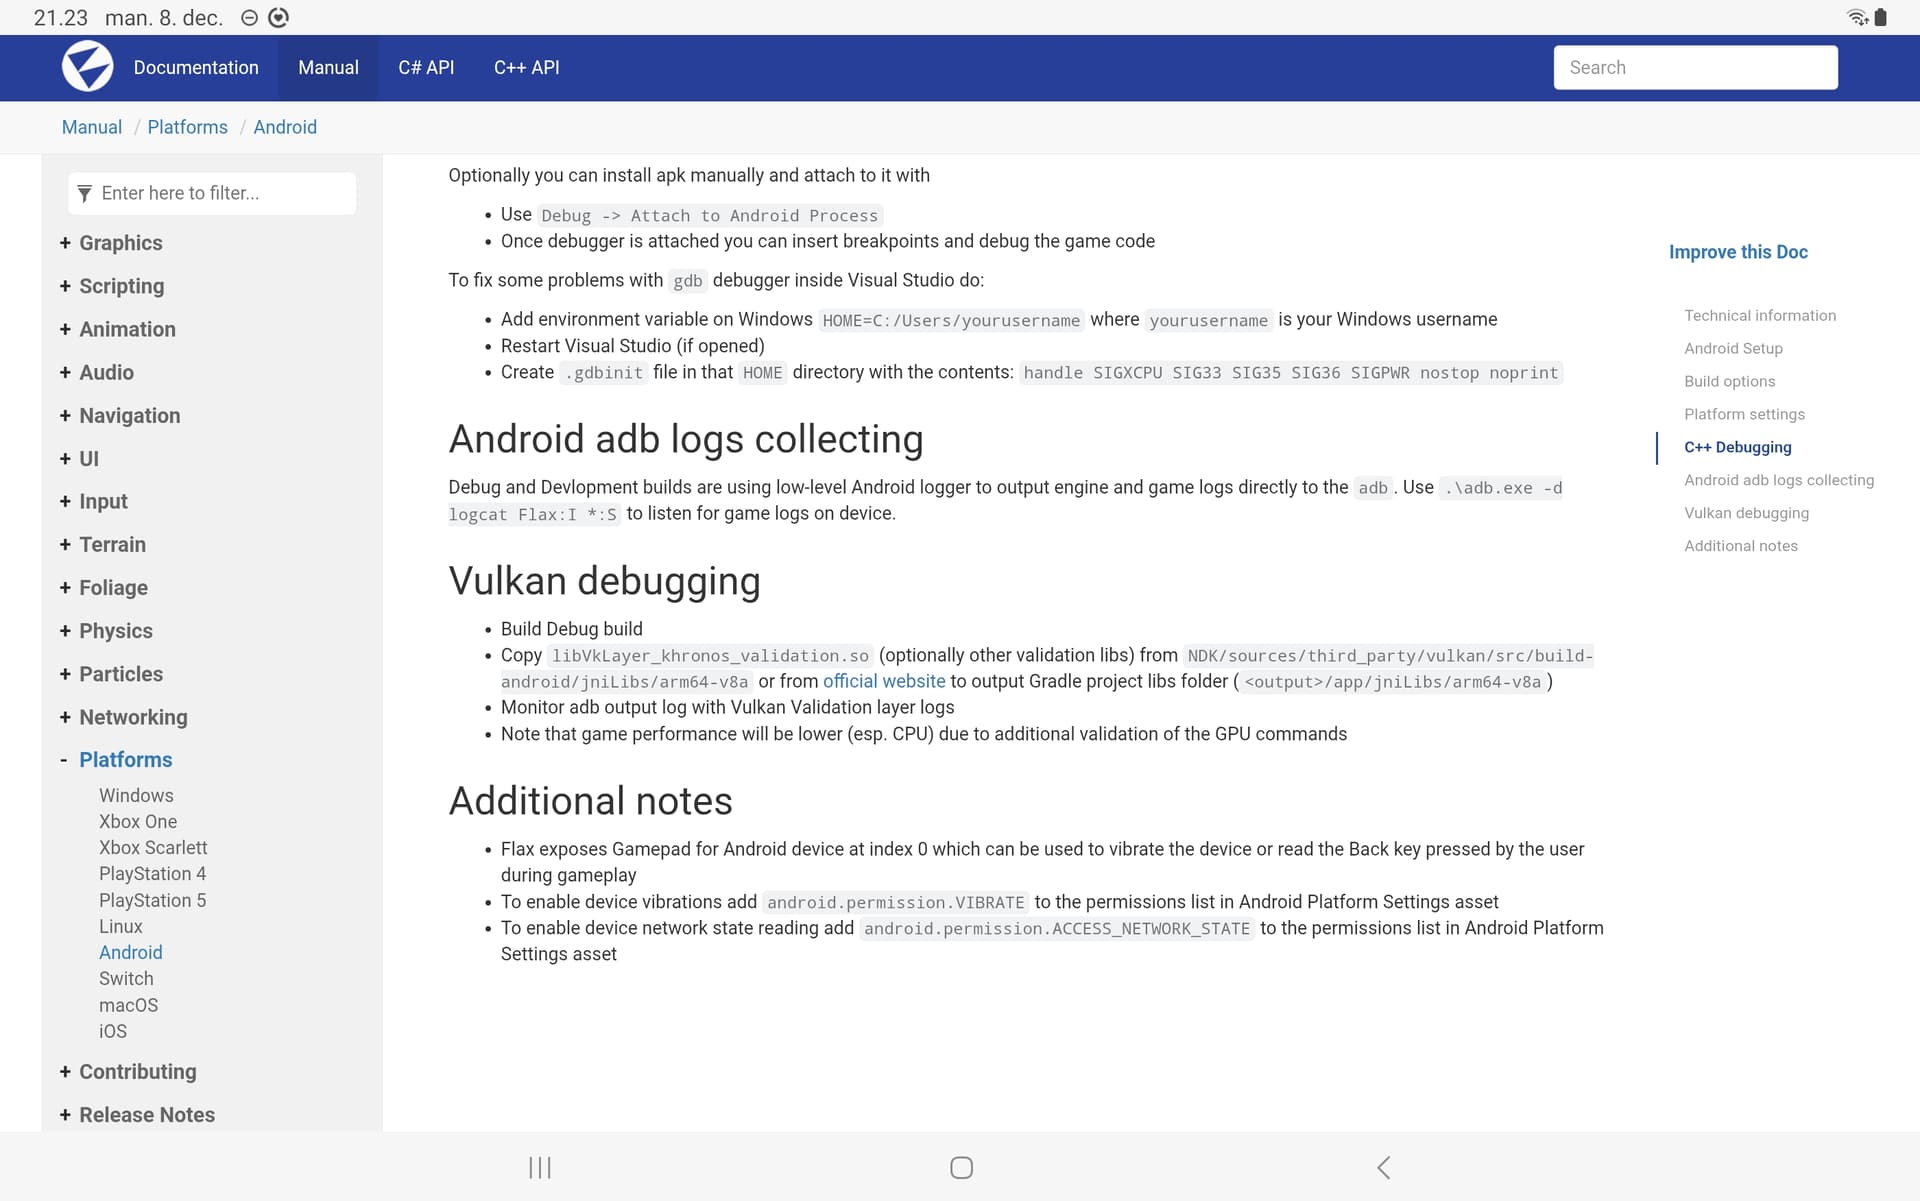
Task: Jump to Vulkan debugging in the outline
Action: (1746, 513)
